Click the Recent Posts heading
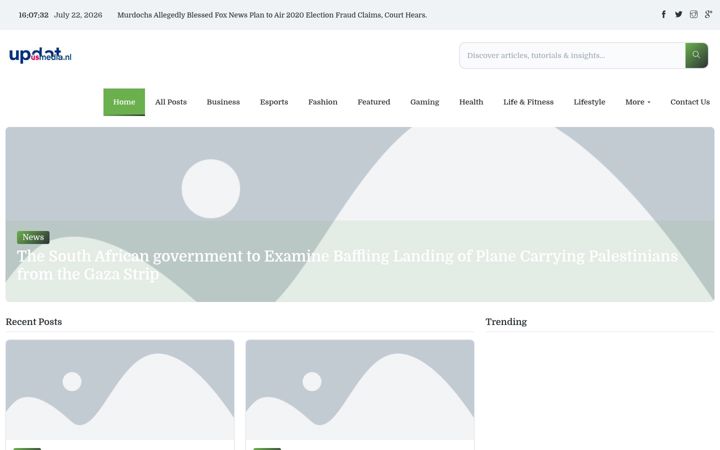 (34, 322)
